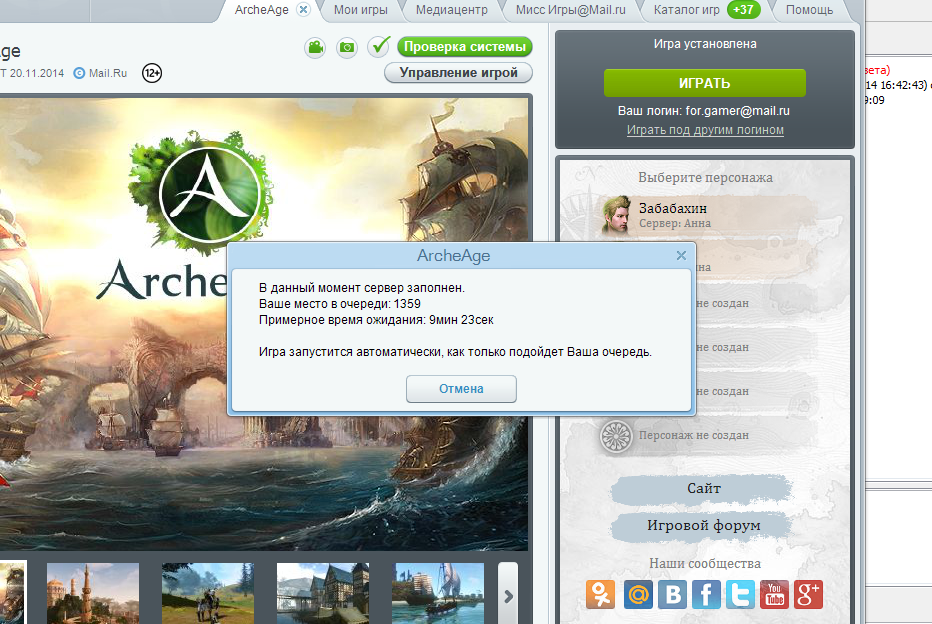
Task: Click the screenshot camera icon
Action: 347,47
